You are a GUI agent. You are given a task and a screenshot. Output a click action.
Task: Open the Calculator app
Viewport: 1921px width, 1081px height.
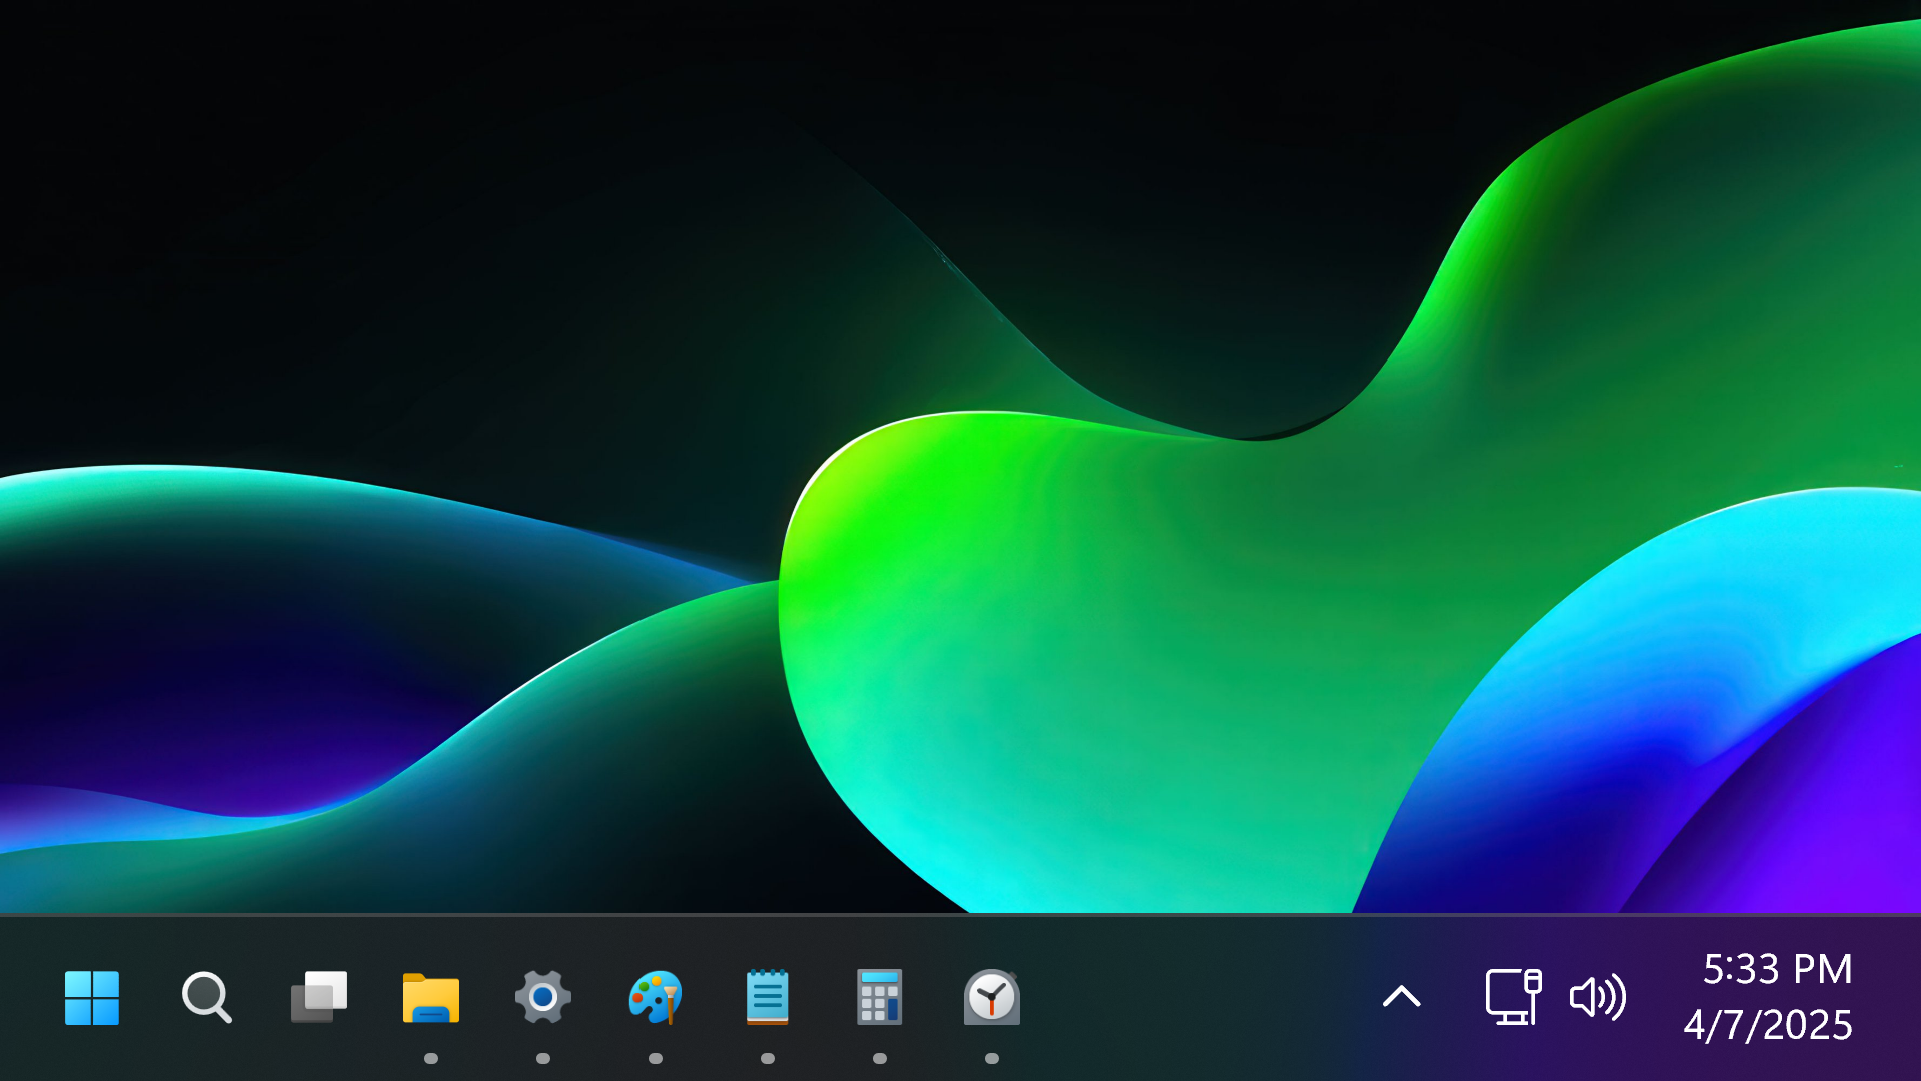879,997
